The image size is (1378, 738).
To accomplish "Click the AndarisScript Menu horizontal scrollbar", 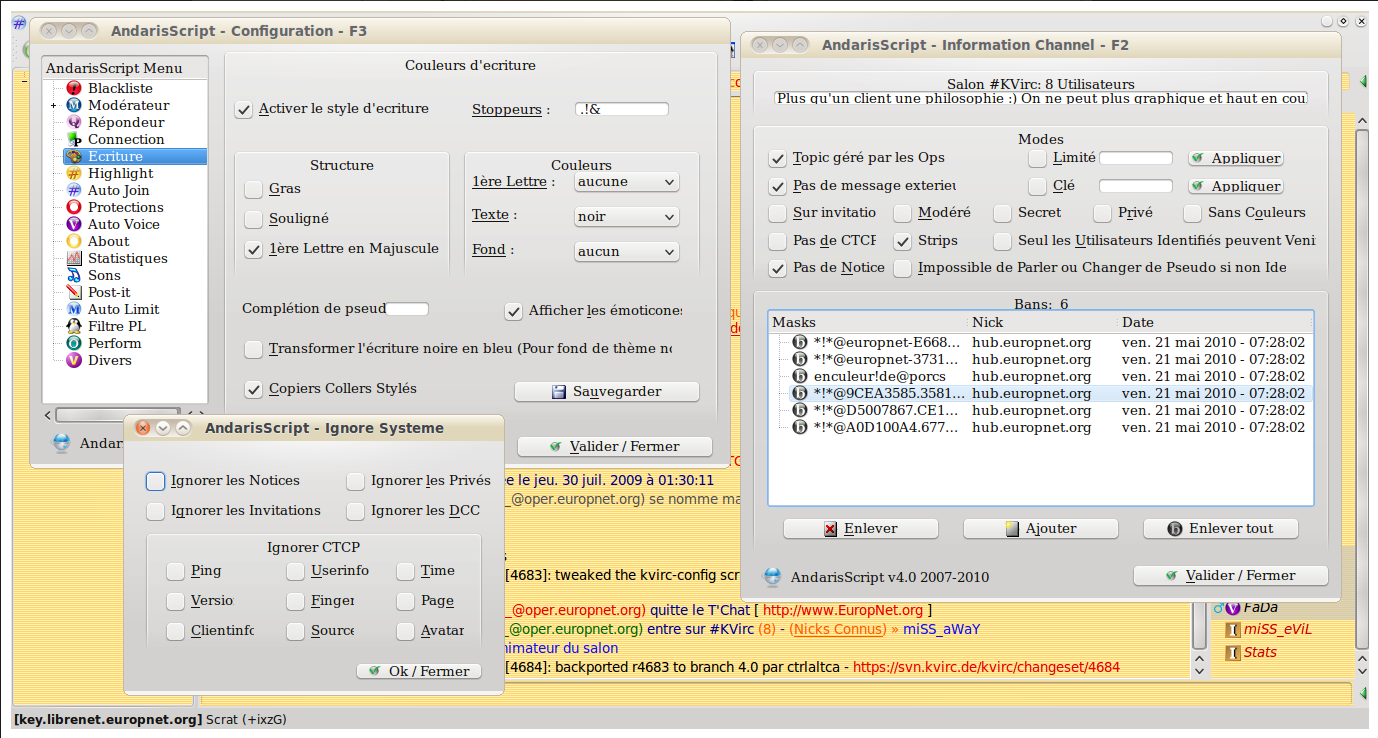I will point(118,415).
